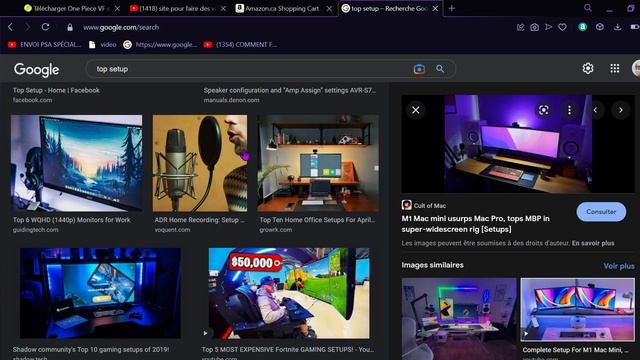Open the Top Ten Home Office Setups thumbnail
The height and width of the screenshot is (360, 640).
(318, 163)
